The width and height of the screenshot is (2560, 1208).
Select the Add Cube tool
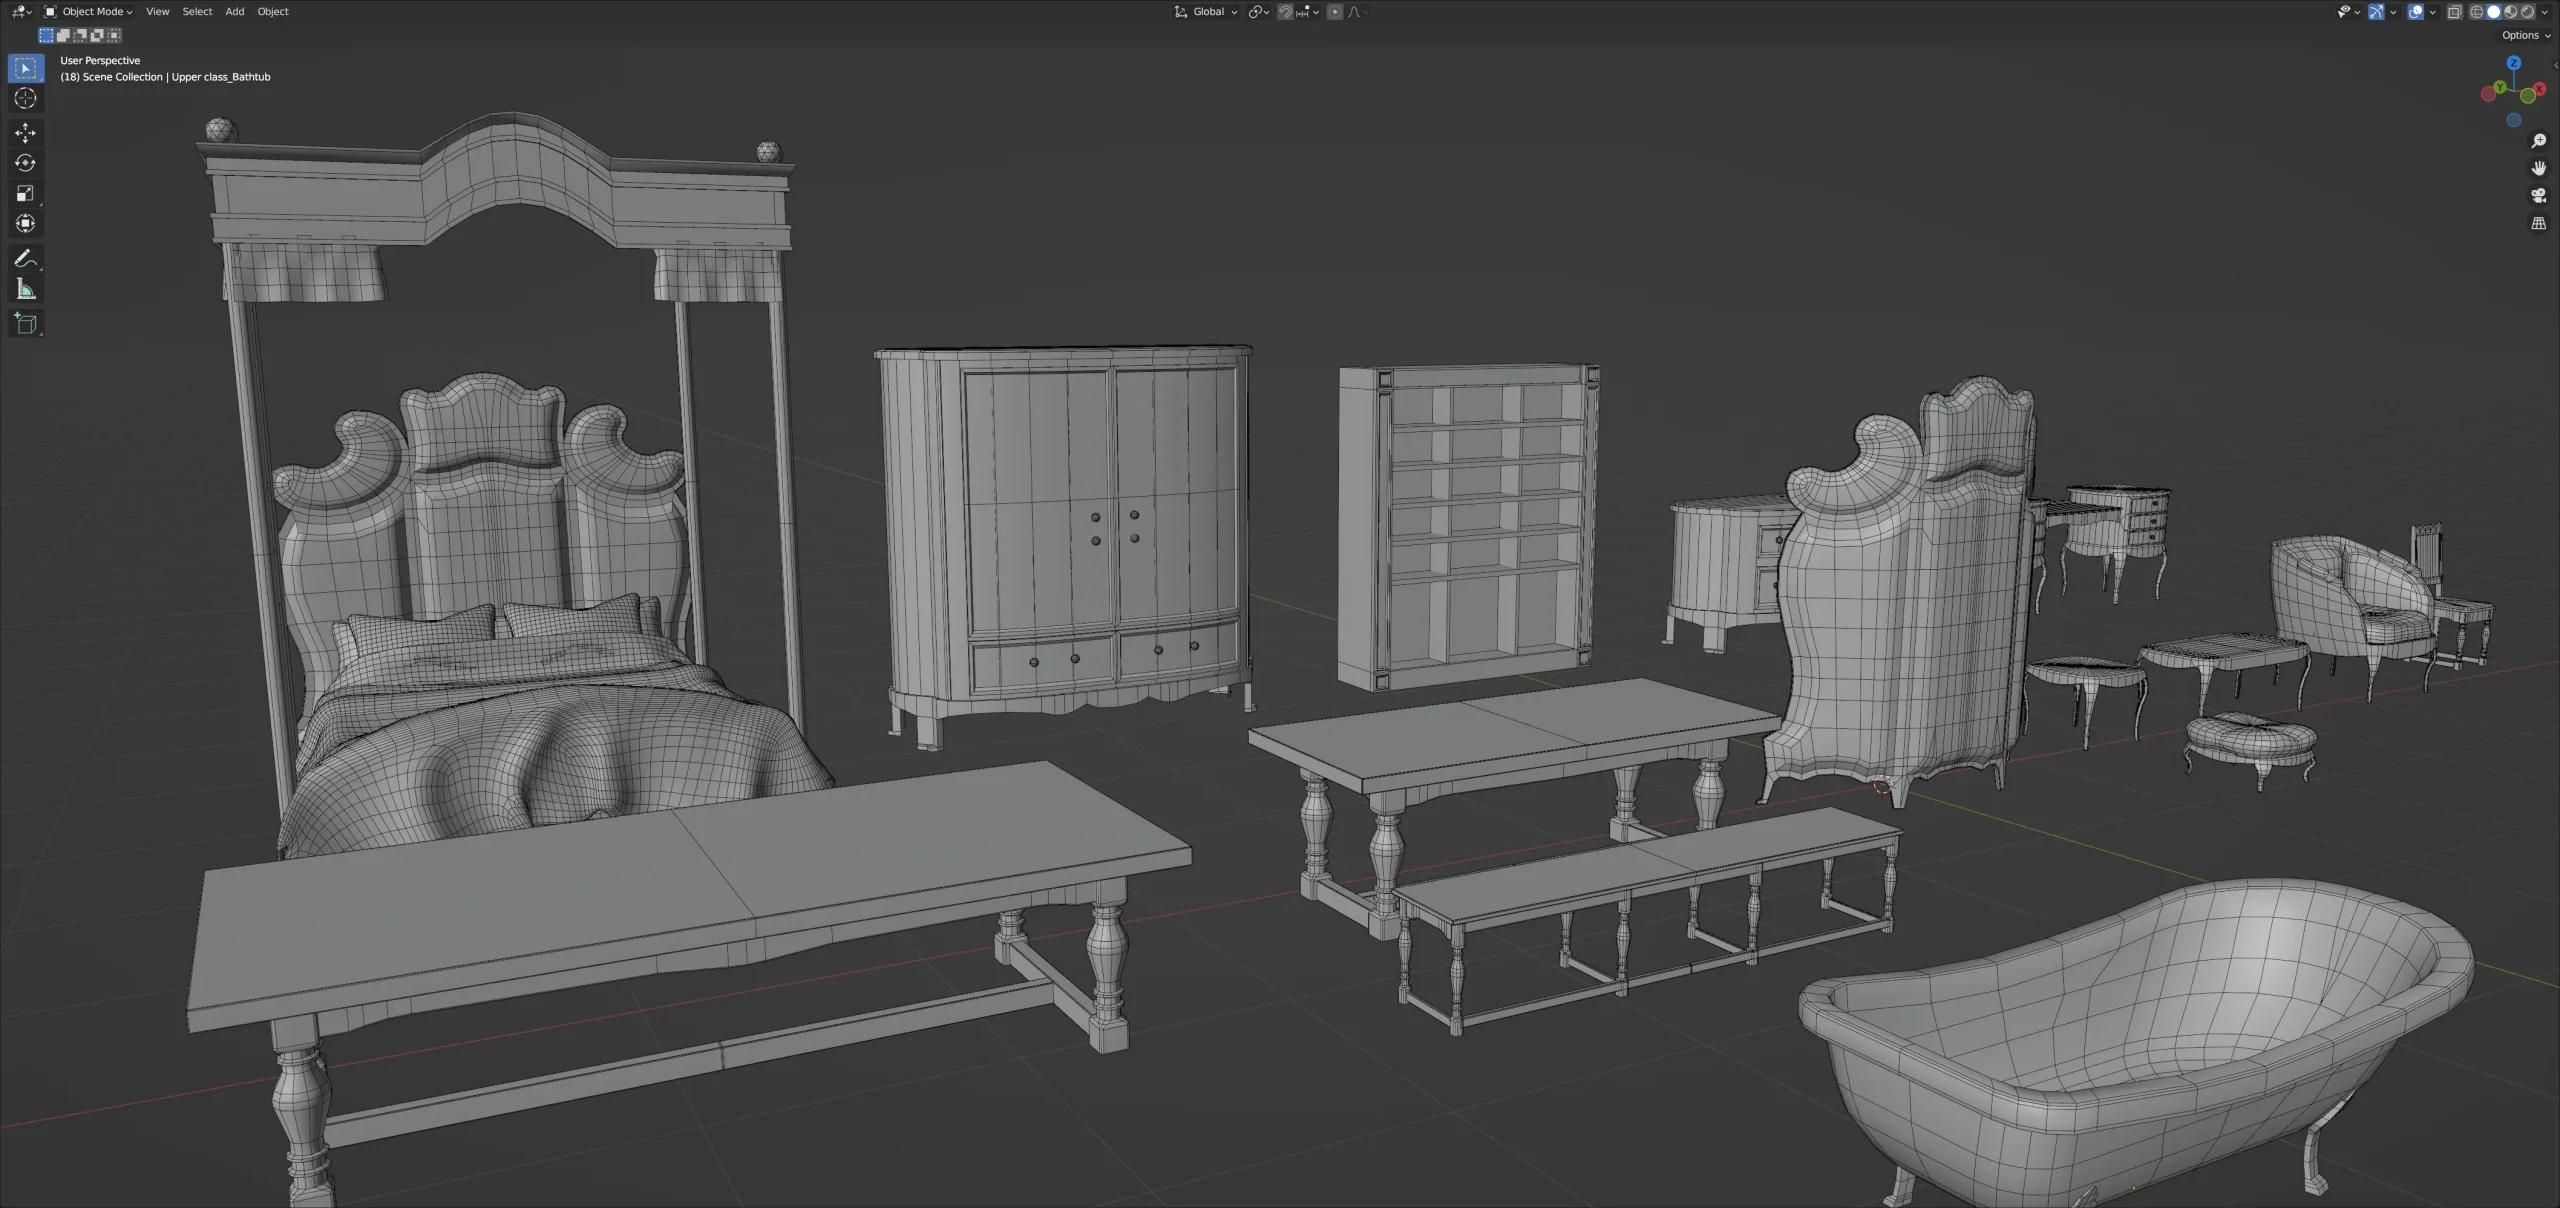pyautogui.click(x=25, y=322)
